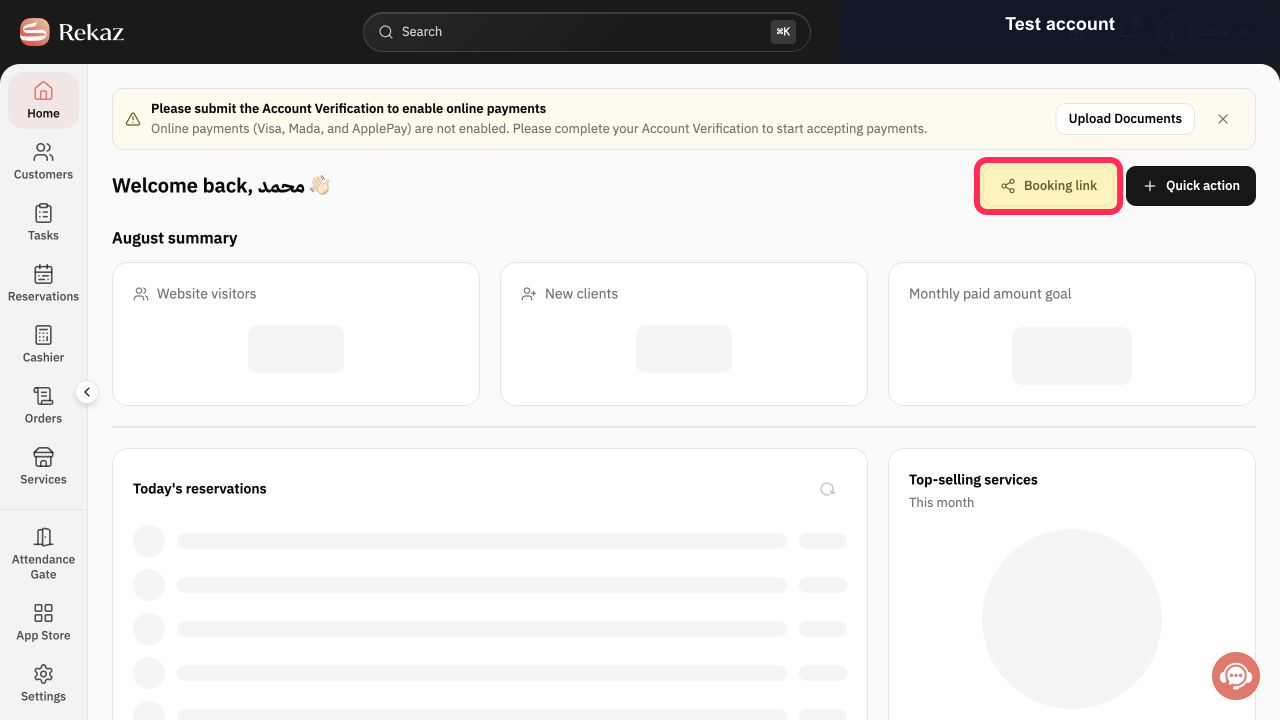Screen dimensions: 1280x720
Task: Open Attendance Gate in sidebar
Action: [x=43, y=553]
